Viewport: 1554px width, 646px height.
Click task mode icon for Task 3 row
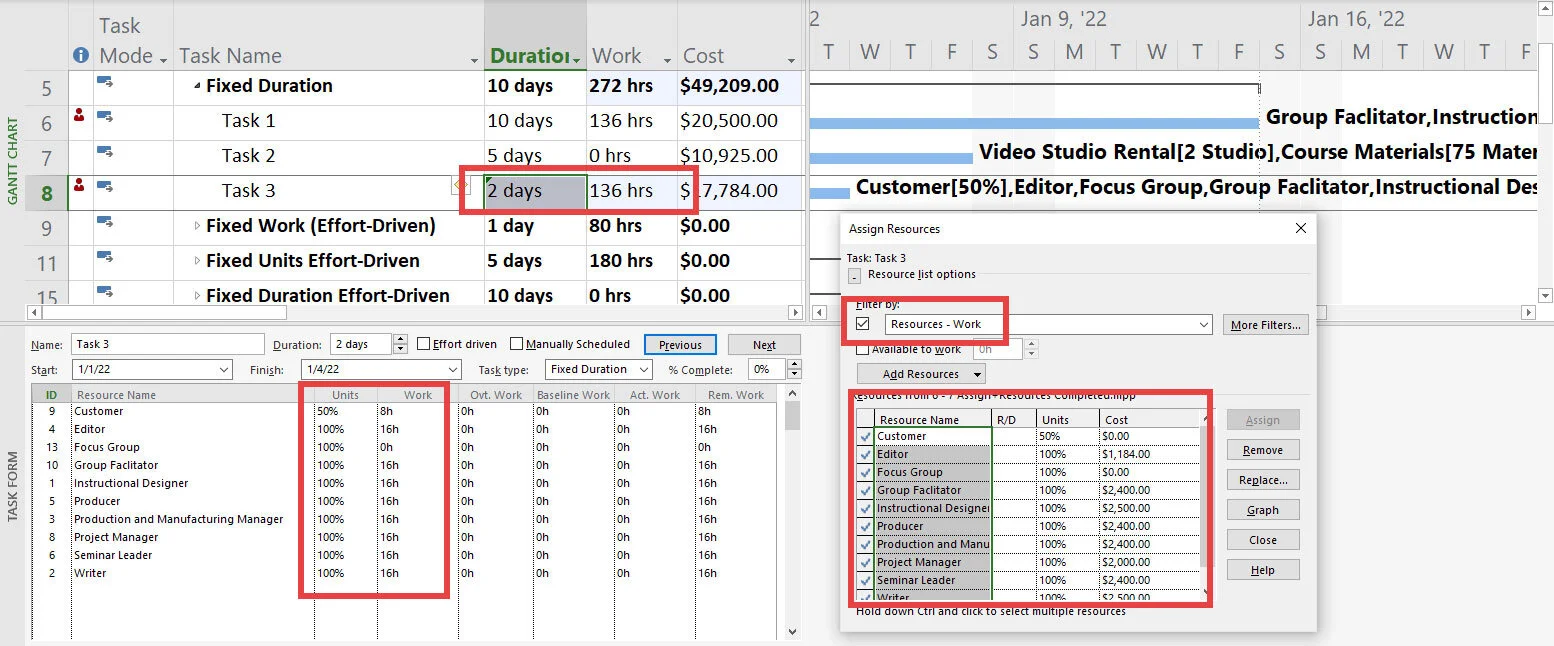click(104, 187)
